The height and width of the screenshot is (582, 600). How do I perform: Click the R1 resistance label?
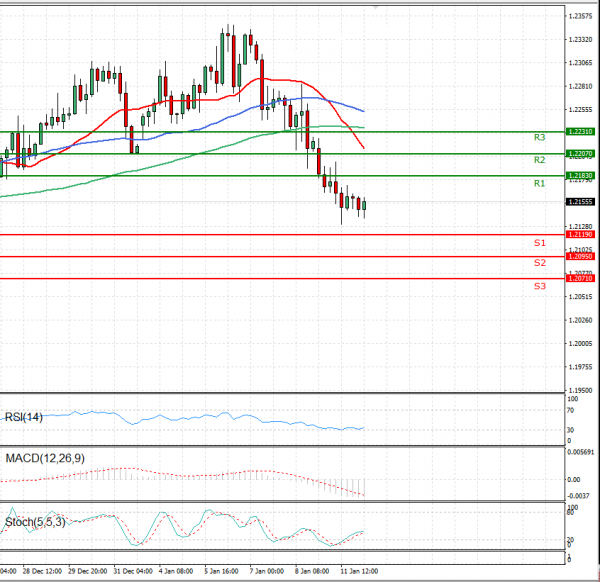tap(540, 184)
